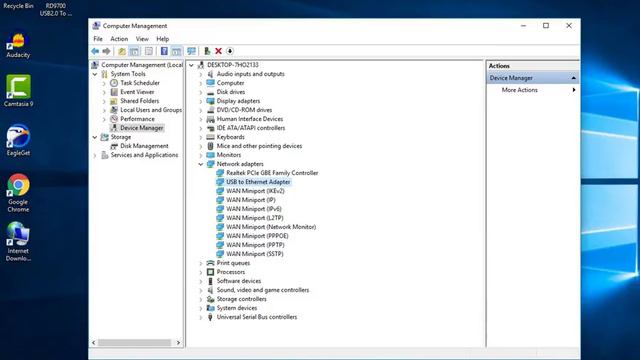
Task: Select Device Manager in the console tree
Action: coord(142,128)
